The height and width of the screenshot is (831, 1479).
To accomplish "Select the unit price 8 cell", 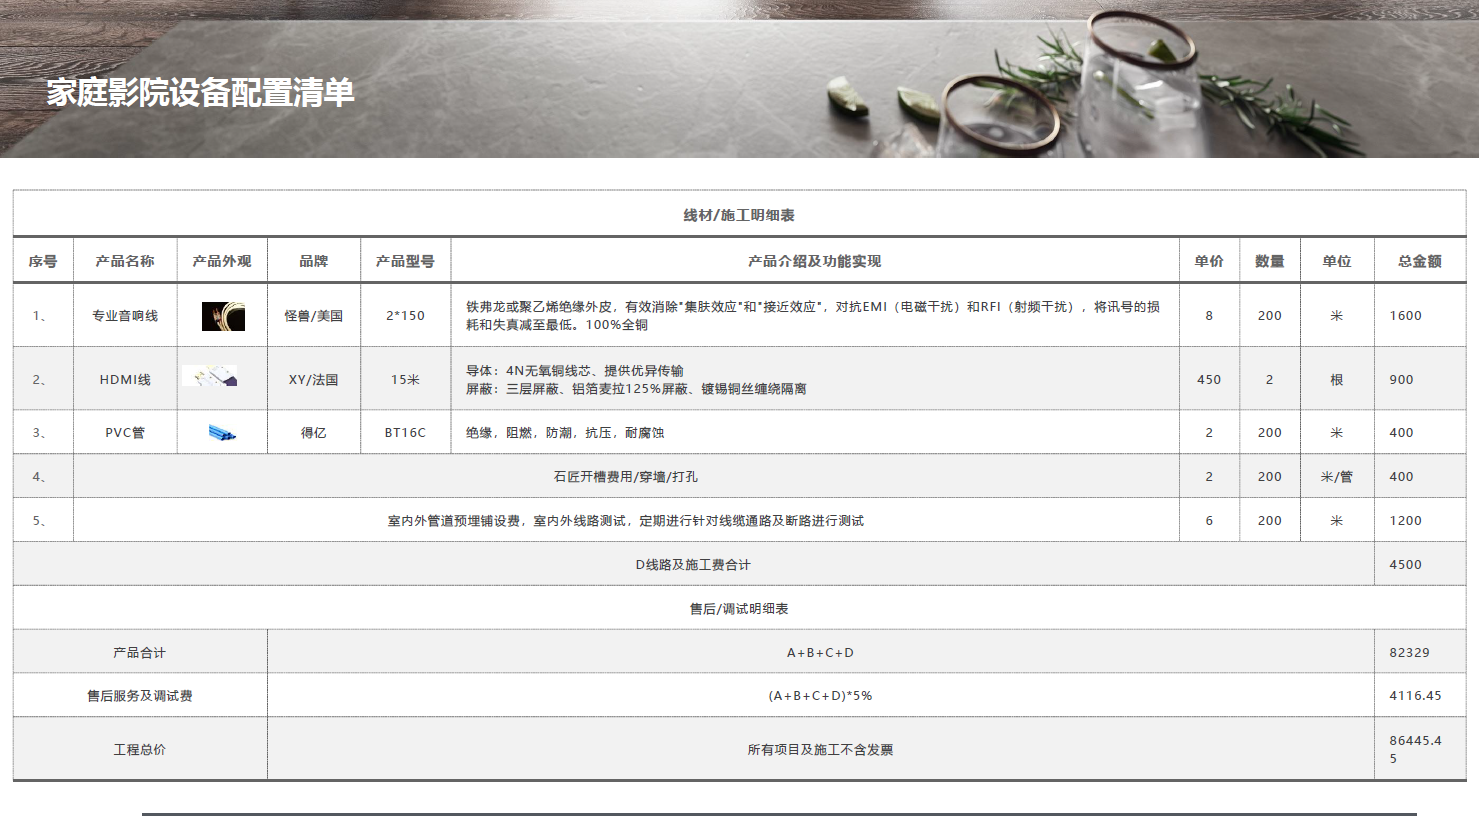I will tap(1209, 316).
